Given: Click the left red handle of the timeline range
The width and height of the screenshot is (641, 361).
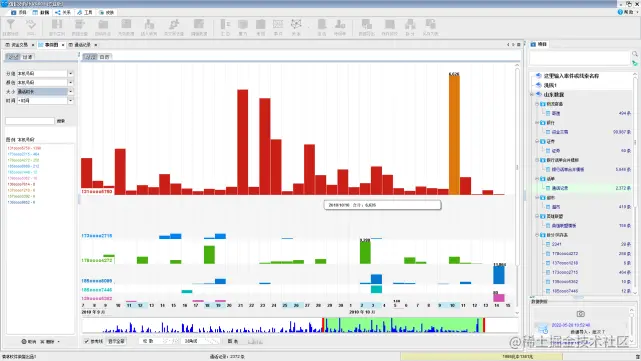Looking at the screenshot, I should point(323,325).
